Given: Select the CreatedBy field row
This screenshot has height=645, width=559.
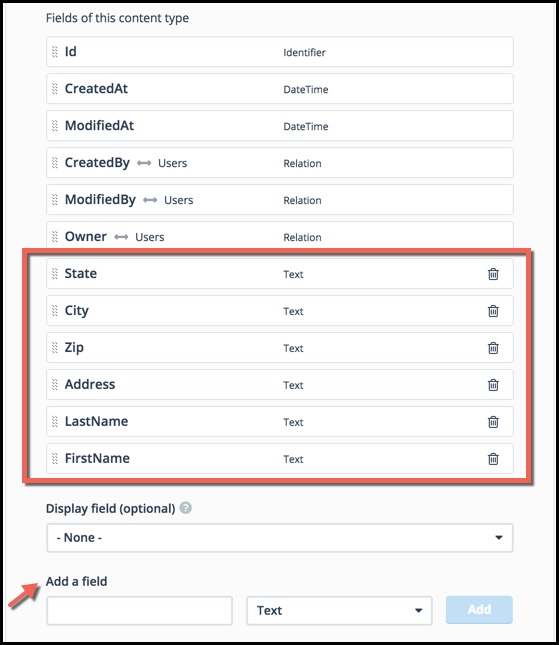Looking at the screenshot, I should point(280,163).
